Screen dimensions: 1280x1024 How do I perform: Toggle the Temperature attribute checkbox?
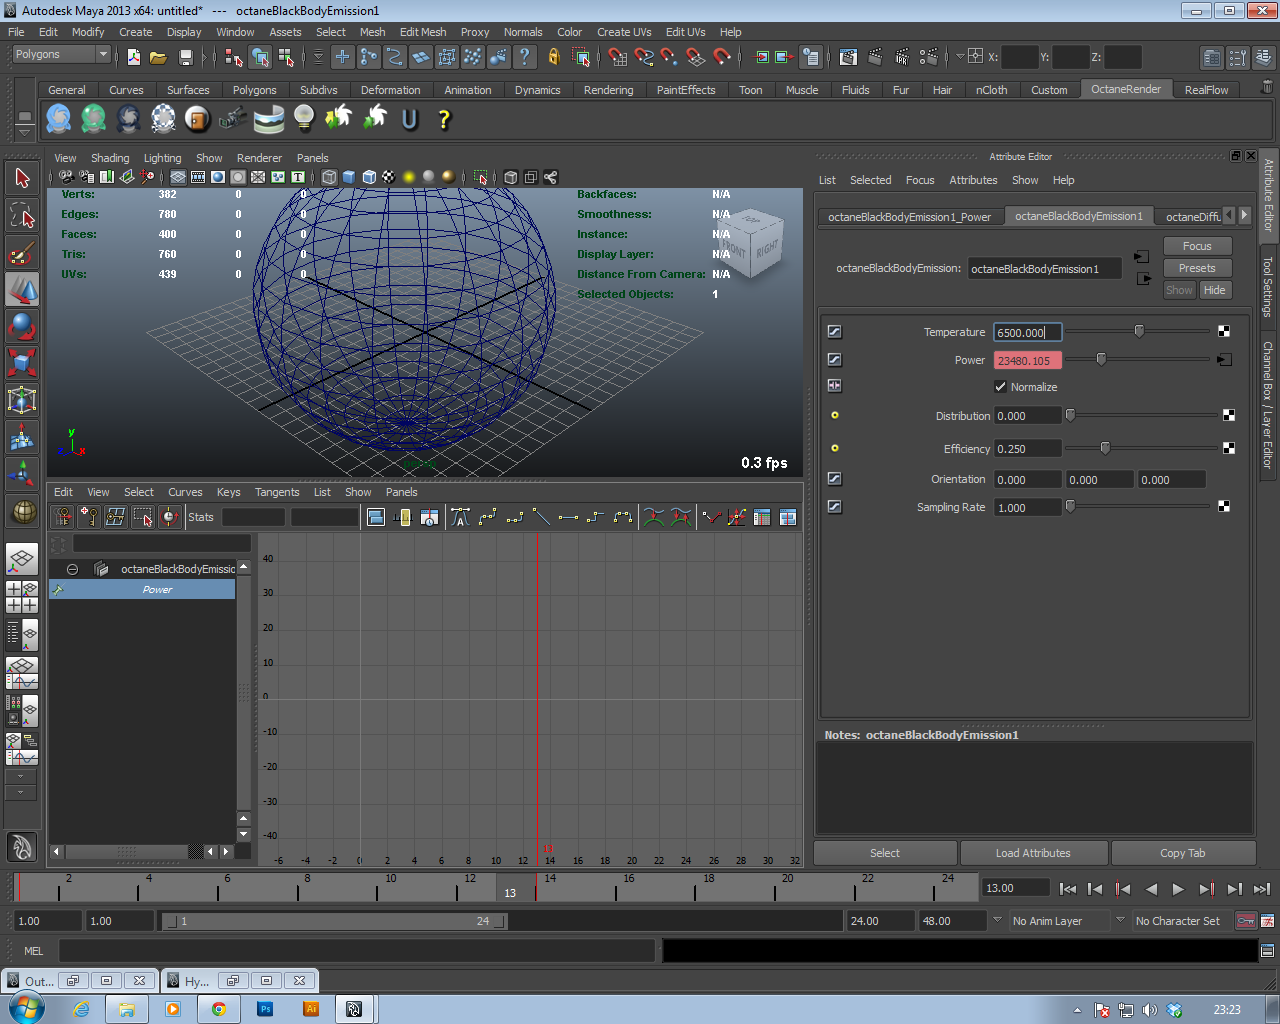coord(835,332)
